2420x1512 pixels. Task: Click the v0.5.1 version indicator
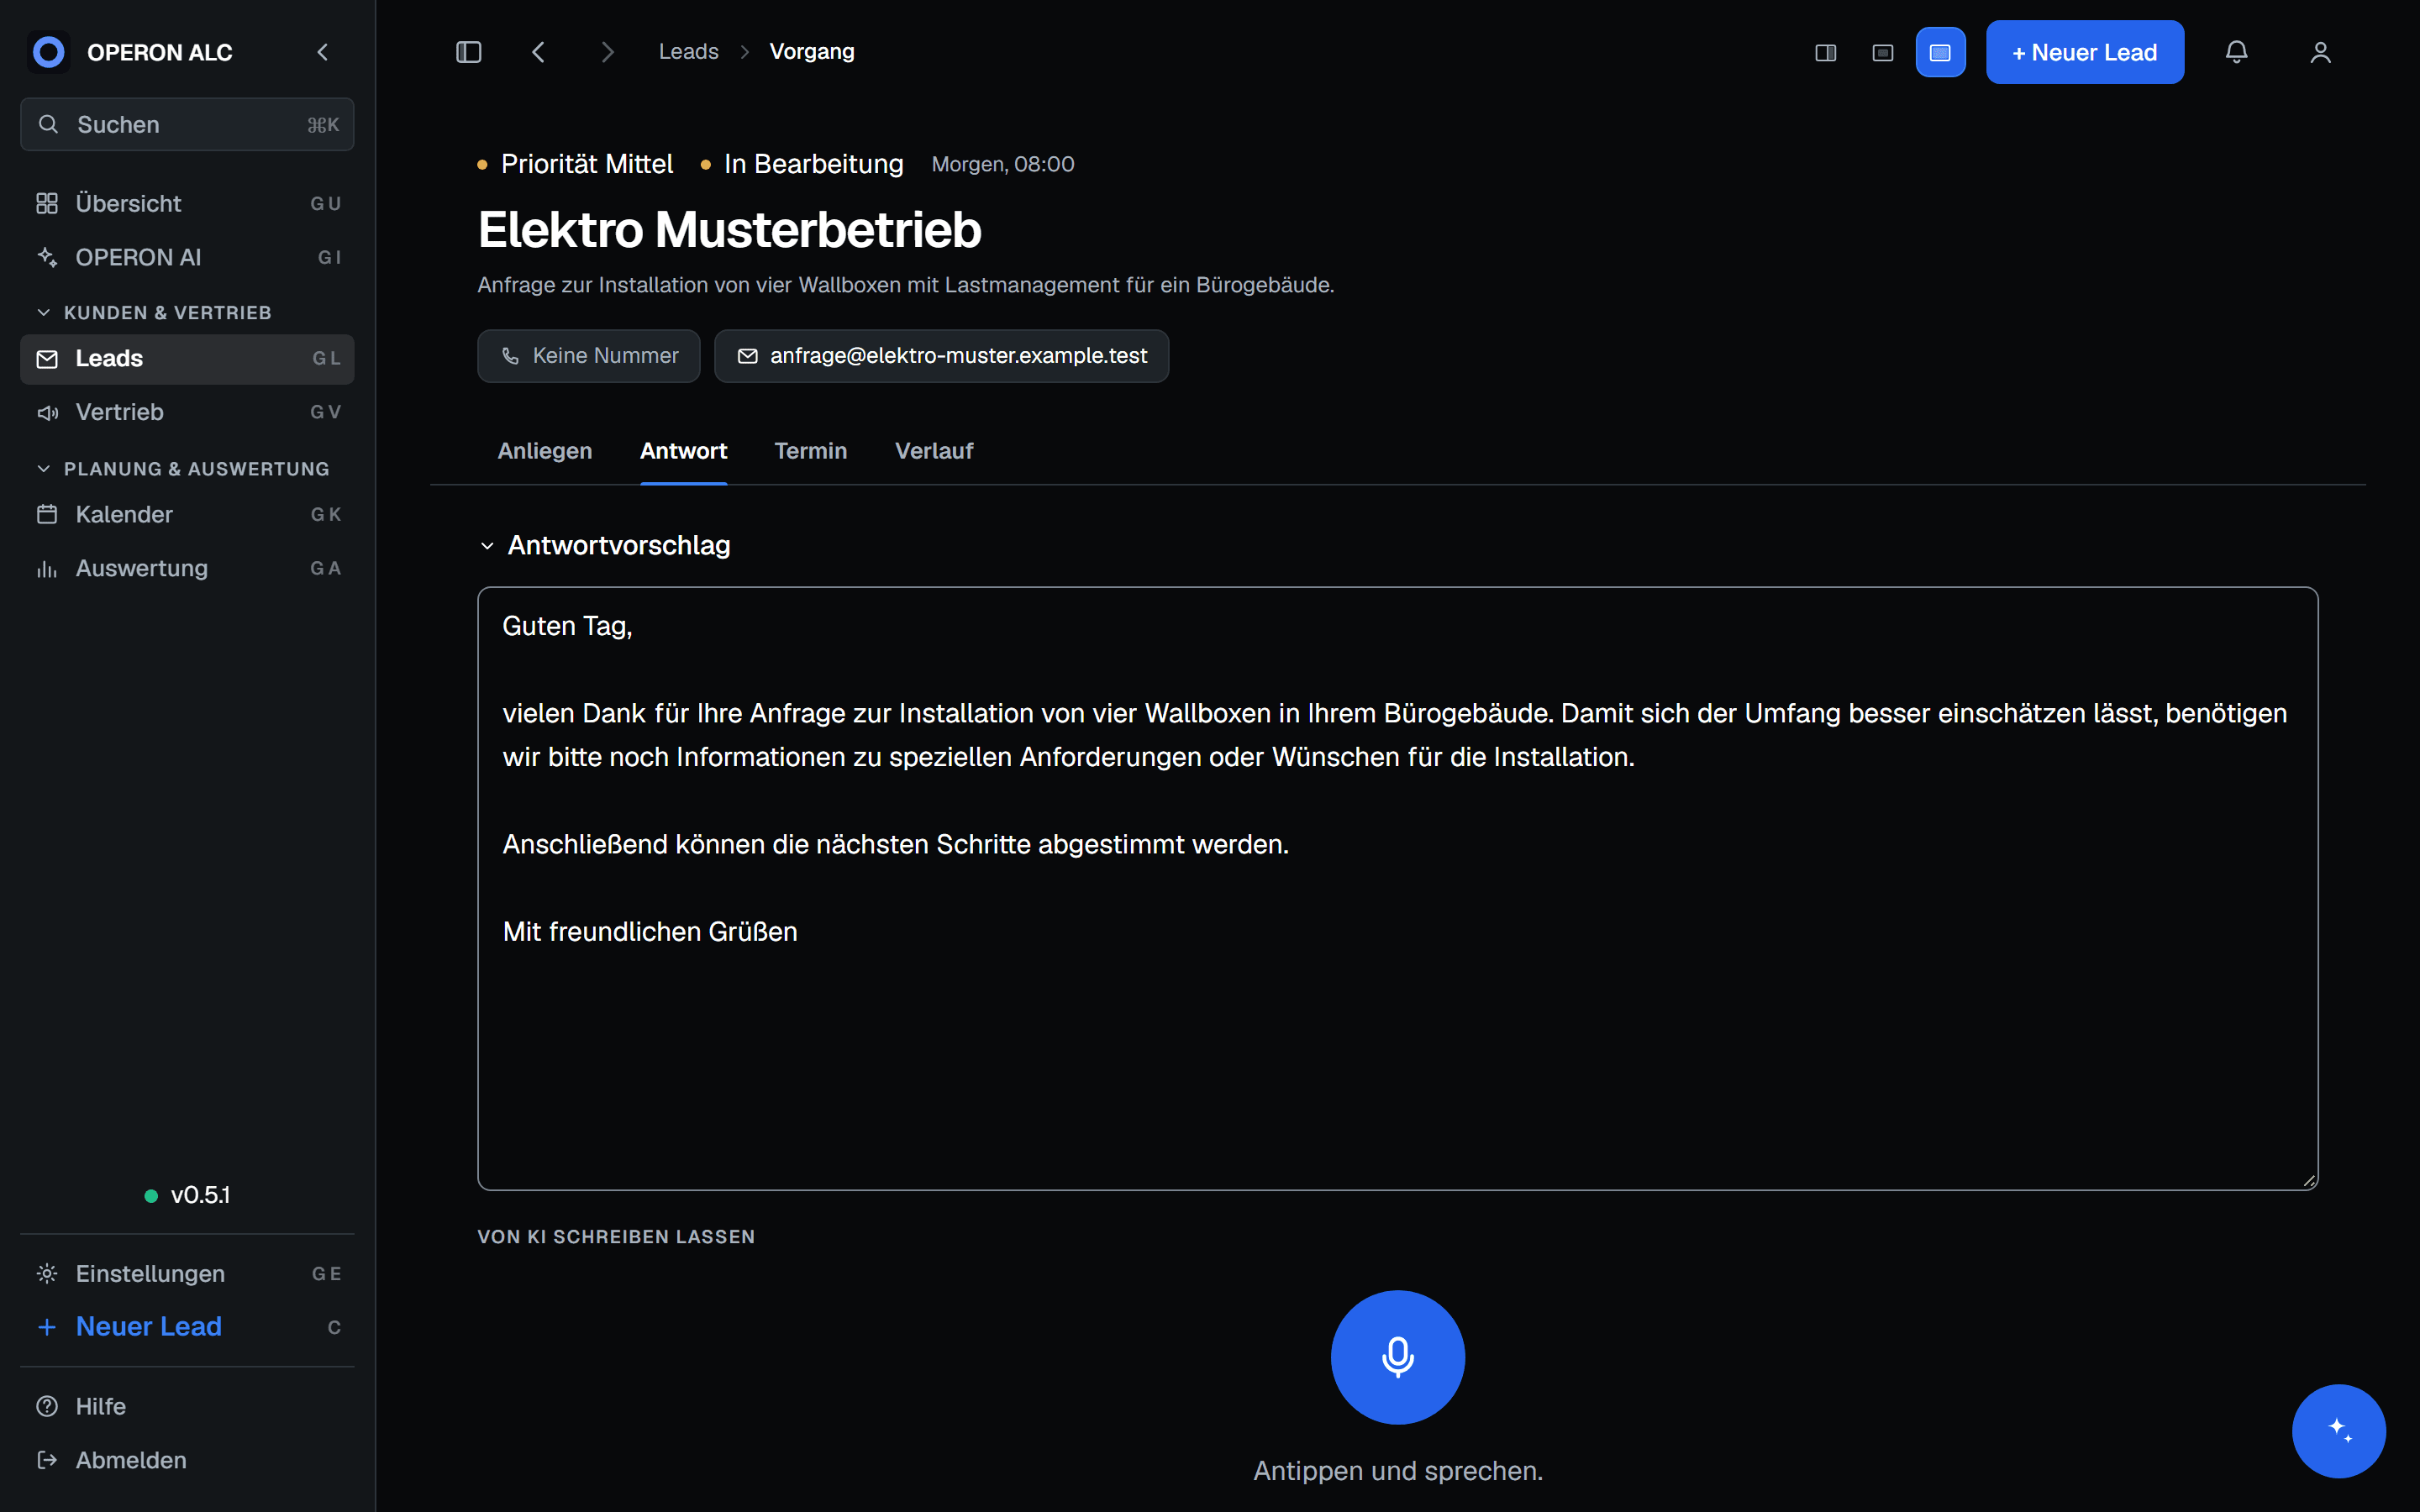(187, 1195)
